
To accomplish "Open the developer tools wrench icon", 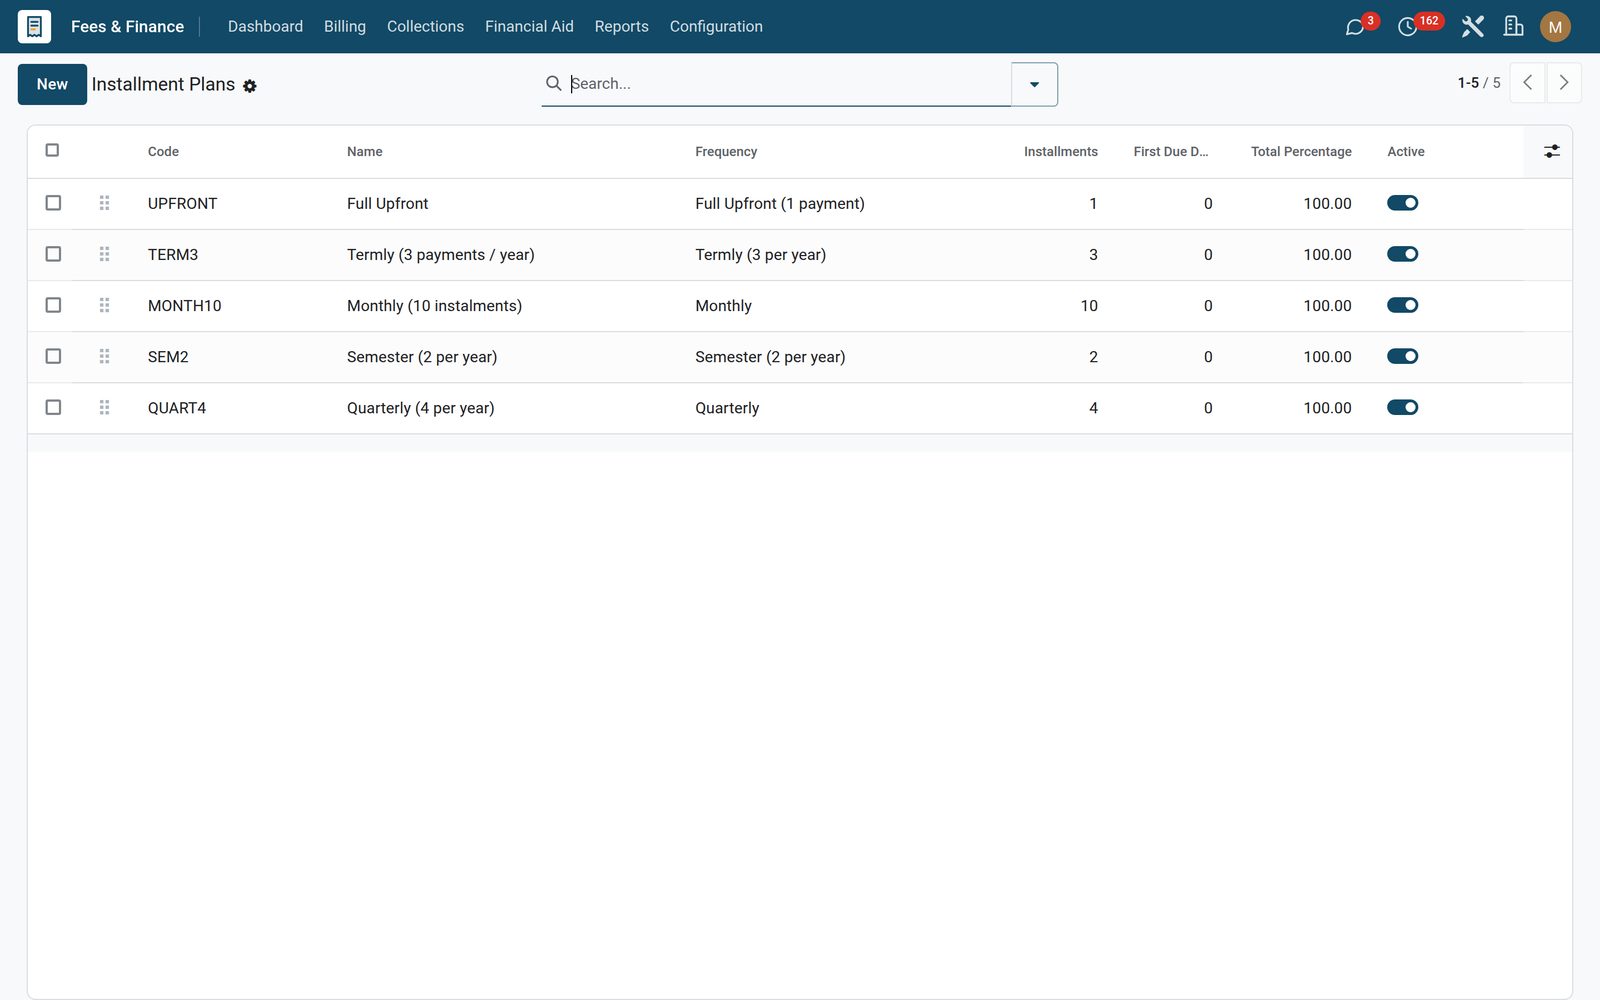I will [1472, 27].
